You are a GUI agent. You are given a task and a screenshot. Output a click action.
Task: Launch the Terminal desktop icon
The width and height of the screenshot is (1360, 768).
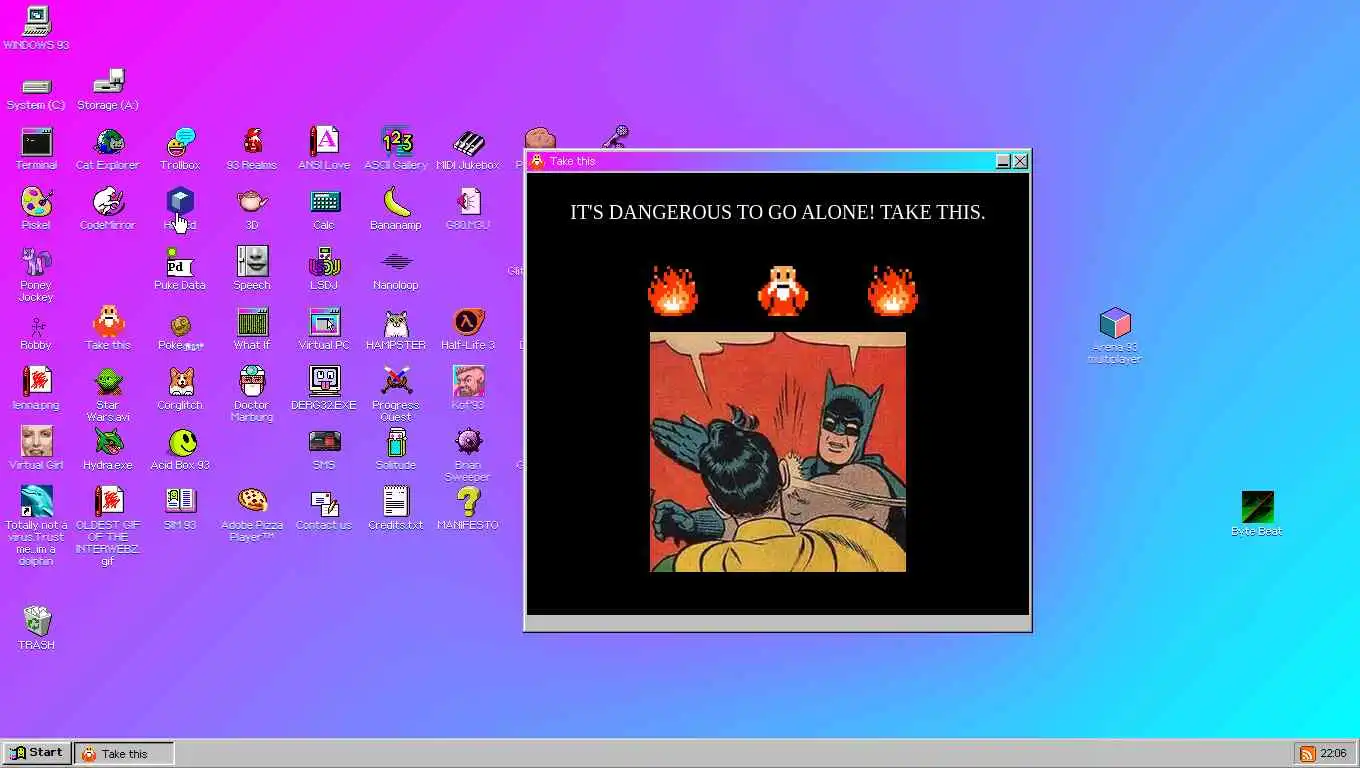pyautogui.click(x=36, y=149)
